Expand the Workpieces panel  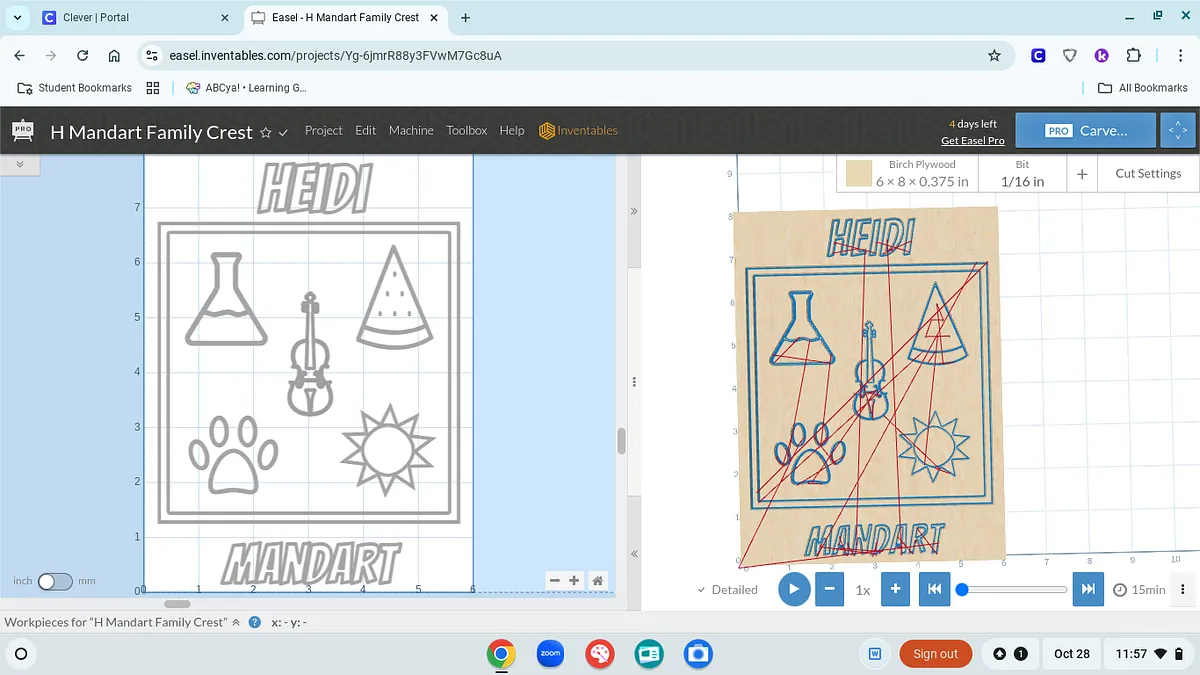pyautogui.click(x=236, y=622)
